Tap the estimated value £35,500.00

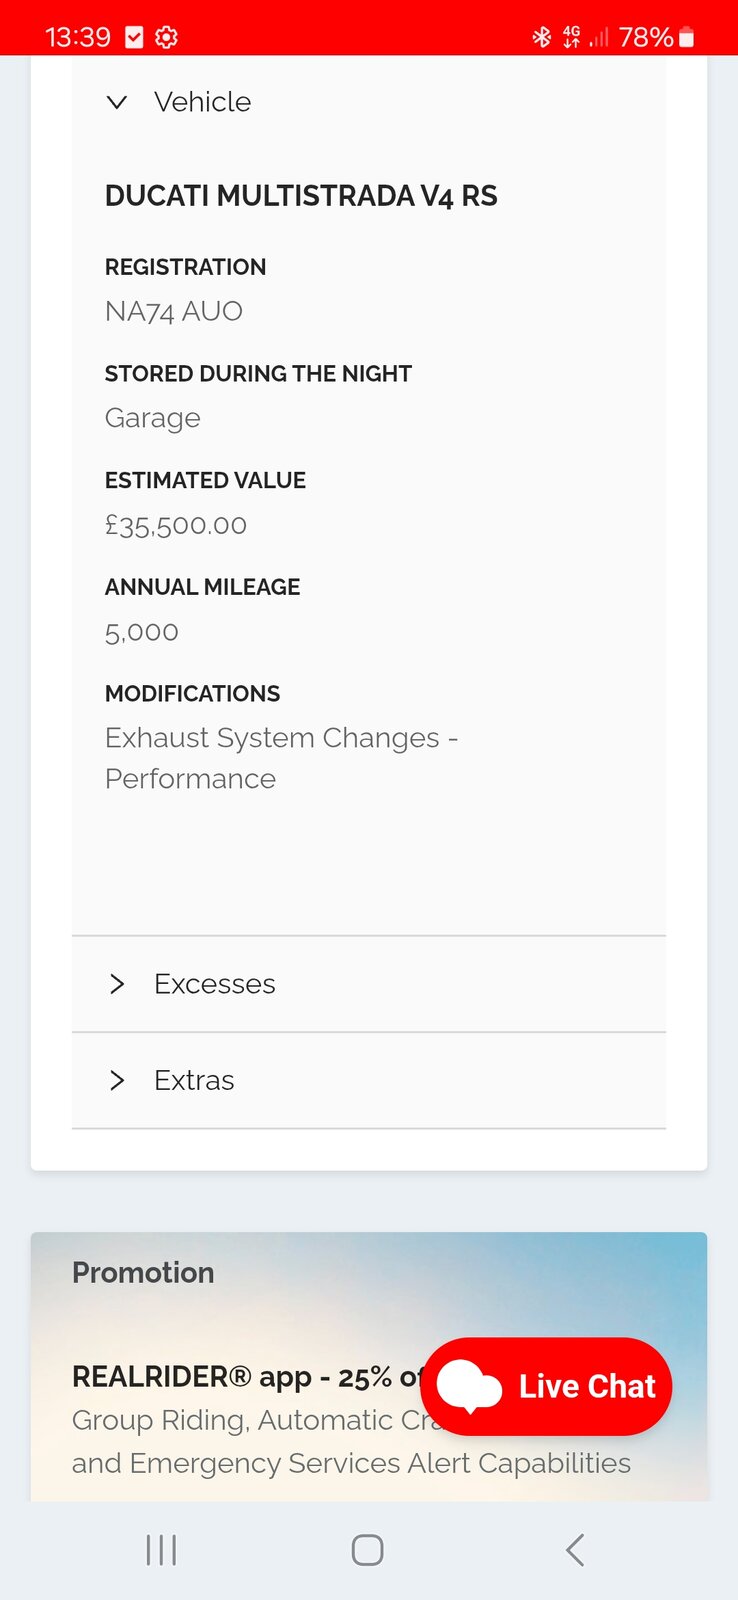[176, 525]
